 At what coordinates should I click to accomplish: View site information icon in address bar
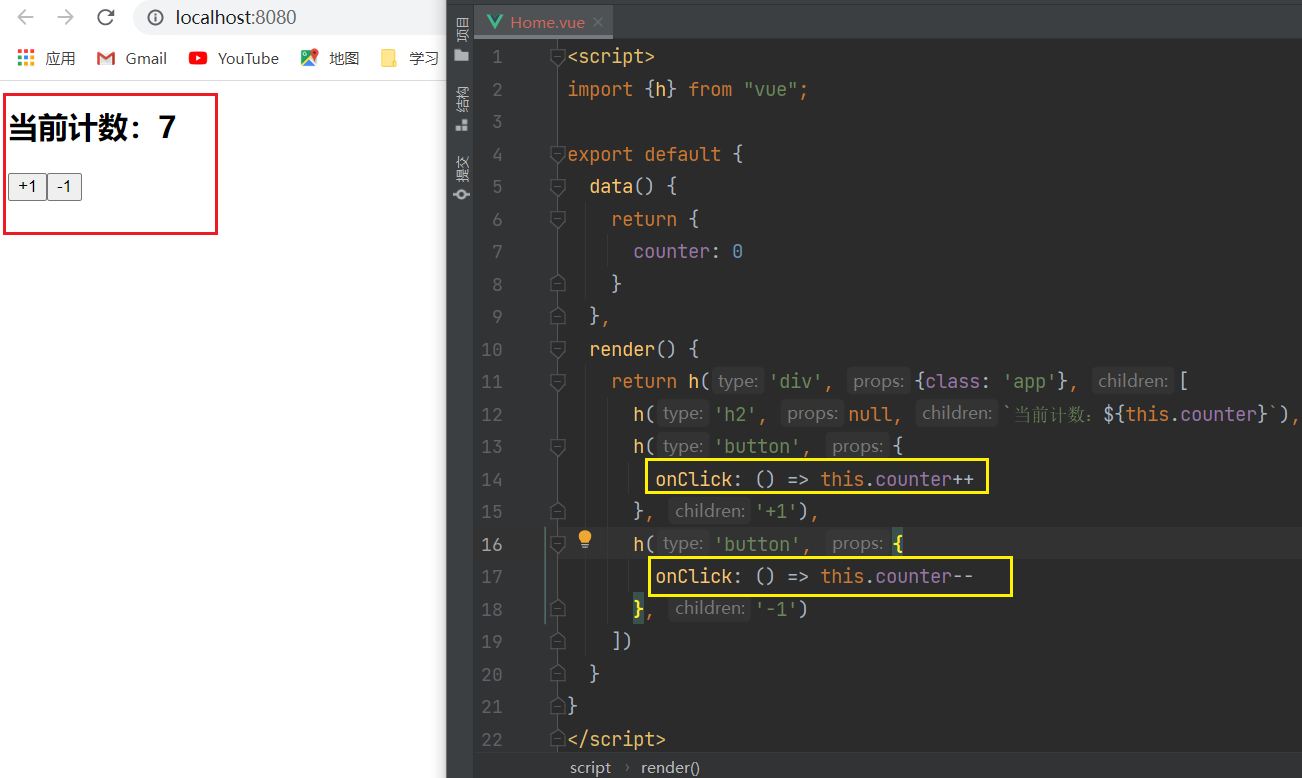click(155, 18)
